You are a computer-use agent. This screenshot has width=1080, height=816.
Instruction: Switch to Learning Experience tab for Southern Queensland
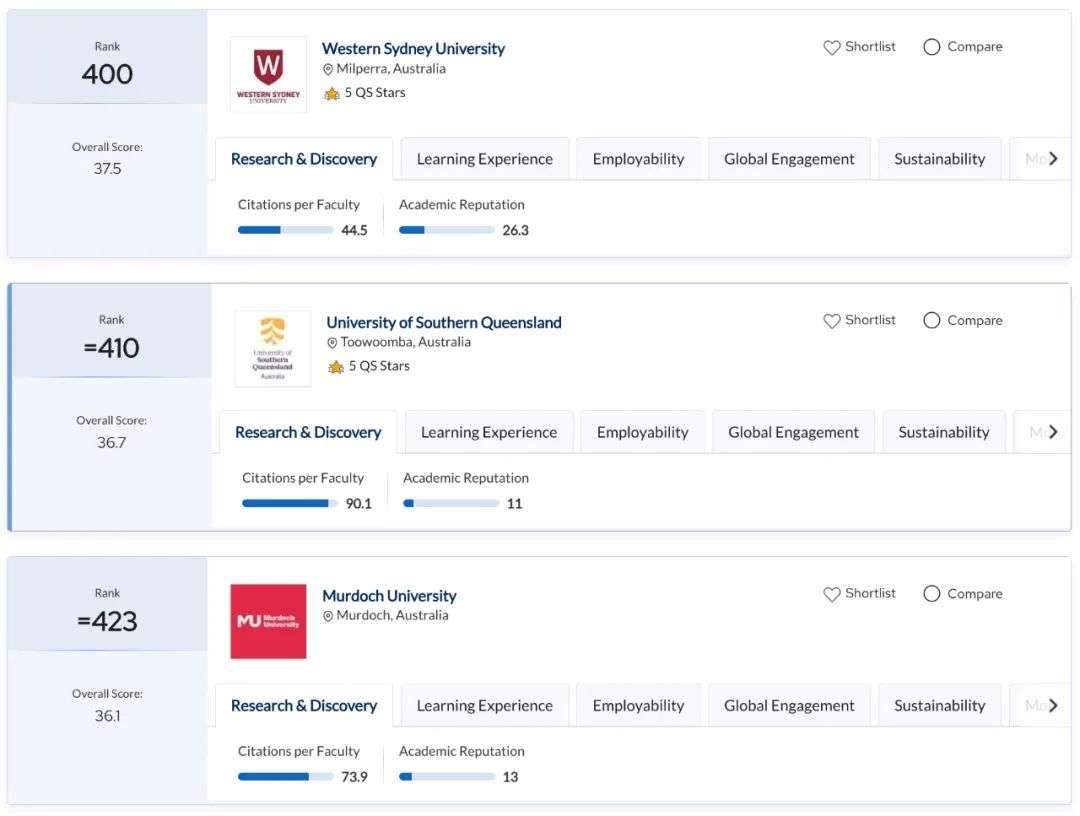pyautogui.click(x=489, y=432)
